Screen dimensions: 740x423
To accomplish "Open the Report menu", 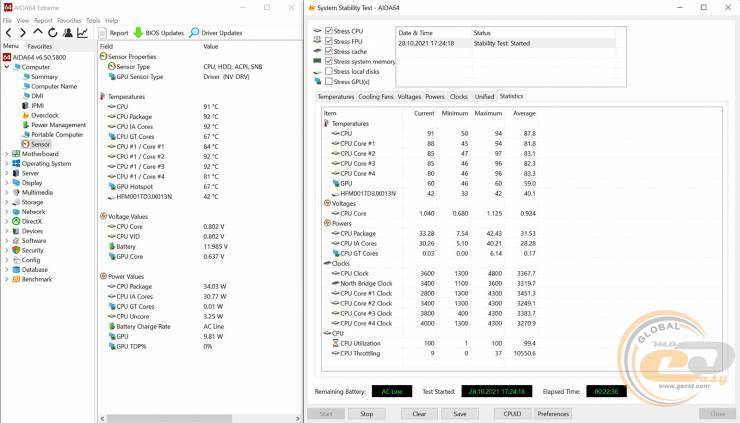I will point(43,21).
